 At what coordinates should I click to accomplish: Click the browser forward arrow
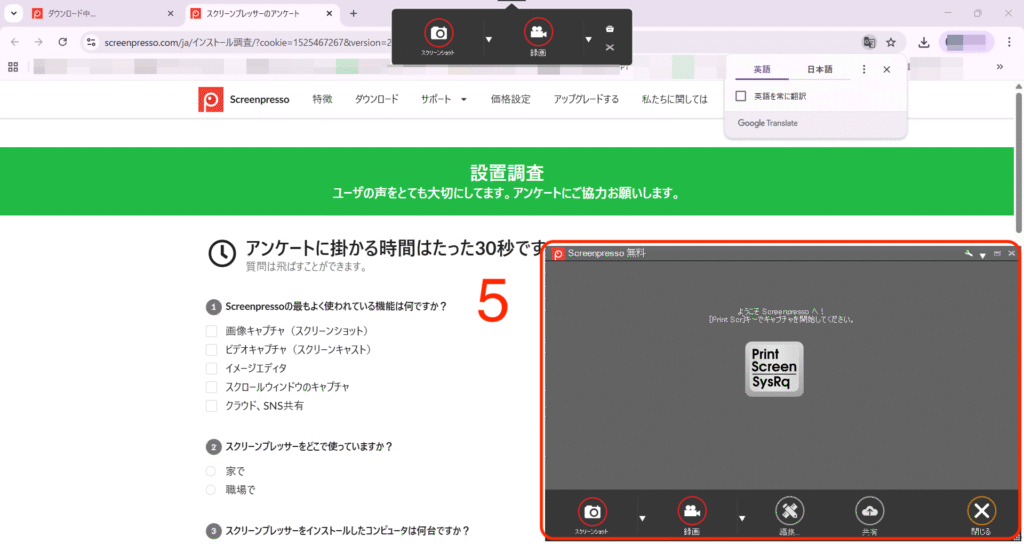[39, 42]
